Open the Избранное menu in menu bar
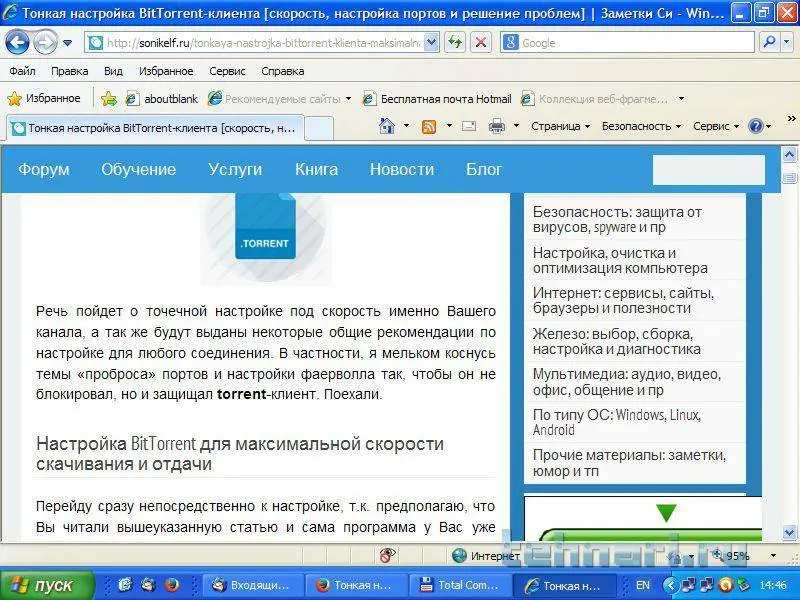The image size is (800, 600). [166, 71]
